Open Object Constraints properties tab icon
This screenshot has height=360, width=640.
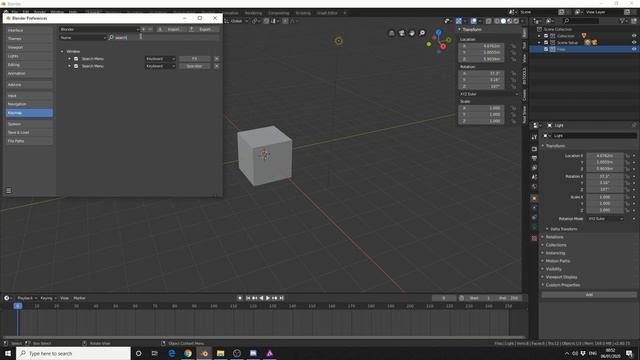click(x=534, y=218)
